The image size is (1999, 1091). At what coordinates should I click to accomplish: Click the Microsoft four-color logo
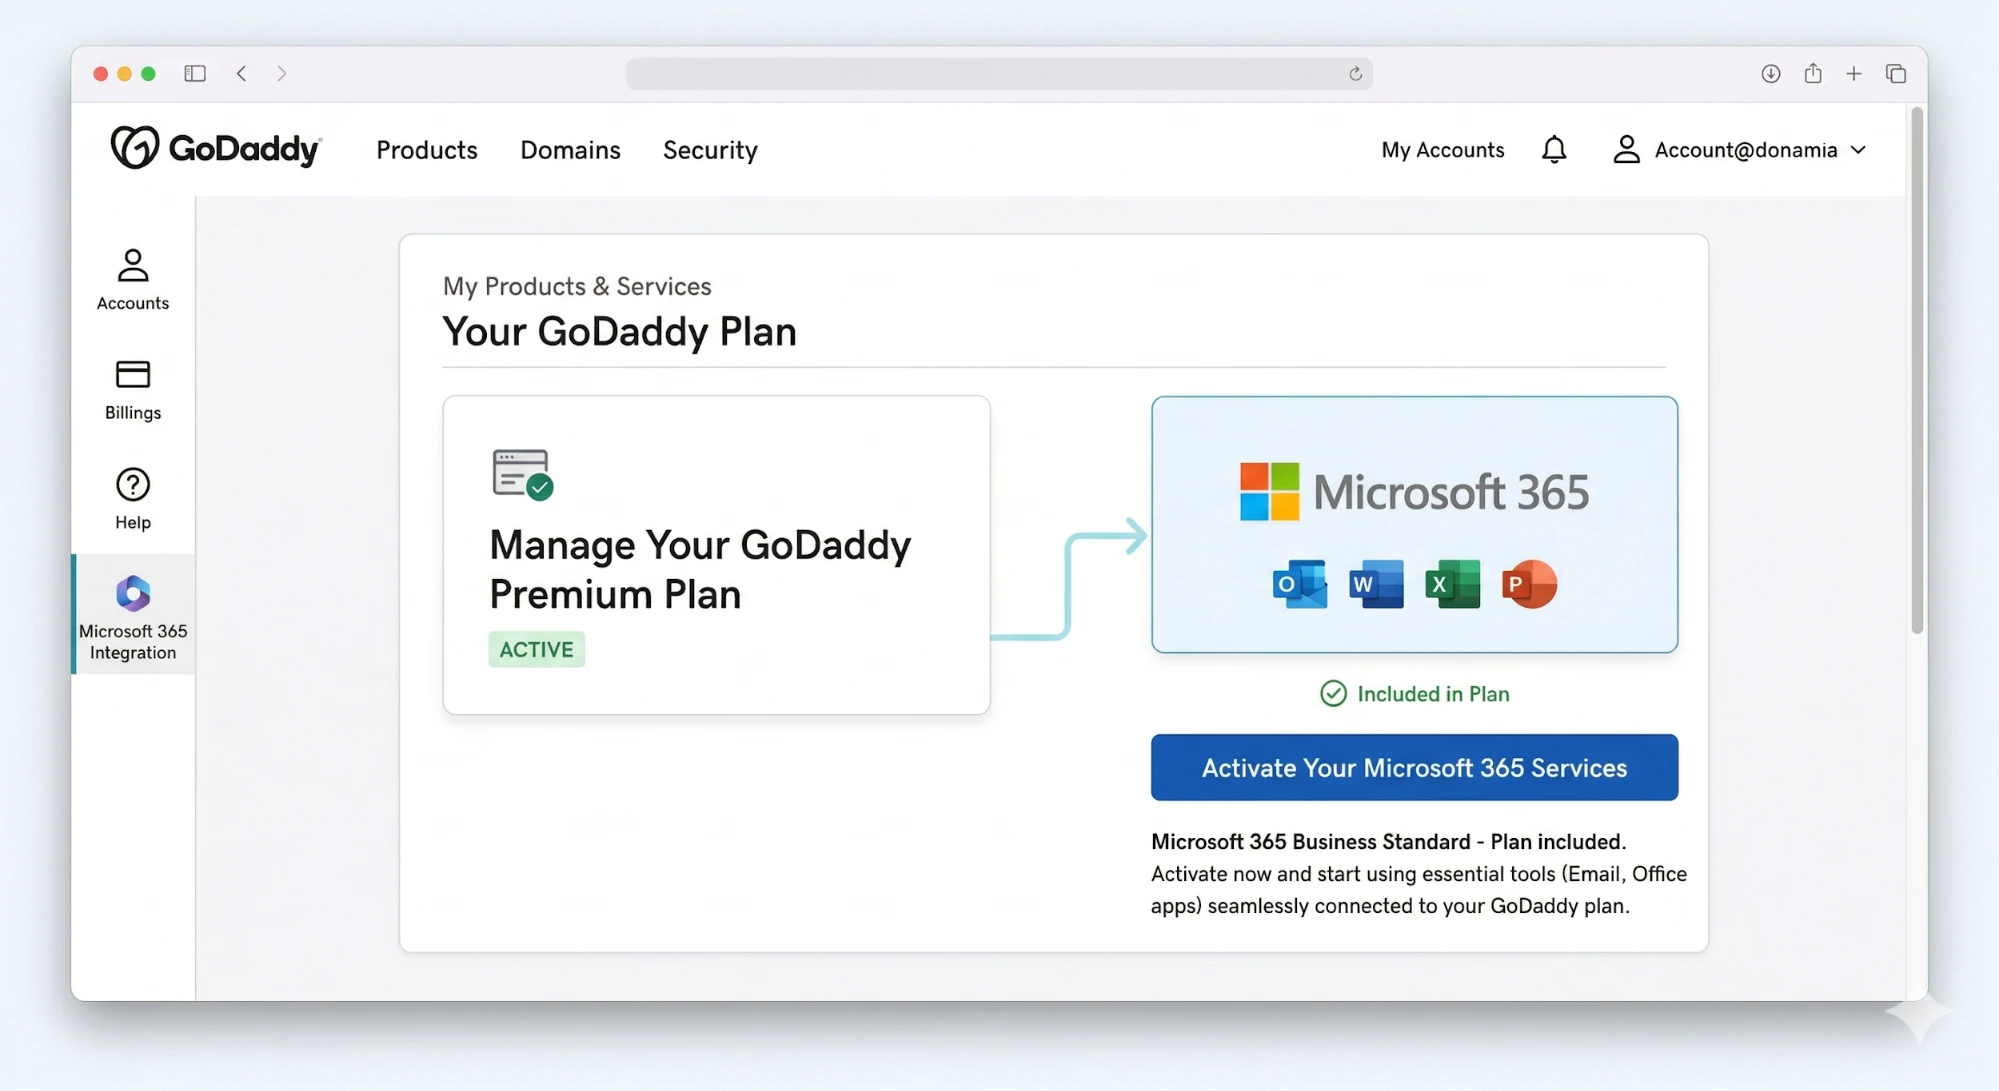click(x=1270, y=491)
